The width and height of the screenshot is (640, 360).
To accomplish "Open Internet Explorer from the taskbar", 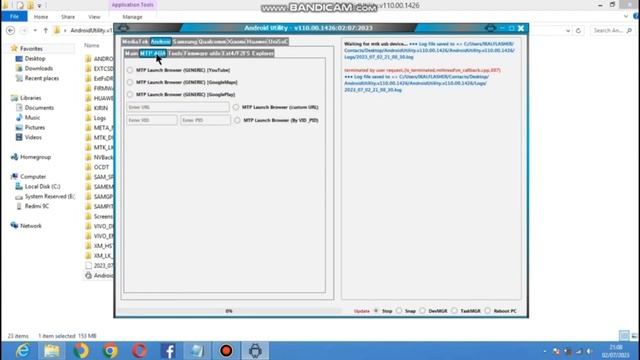I will (22, 351).
